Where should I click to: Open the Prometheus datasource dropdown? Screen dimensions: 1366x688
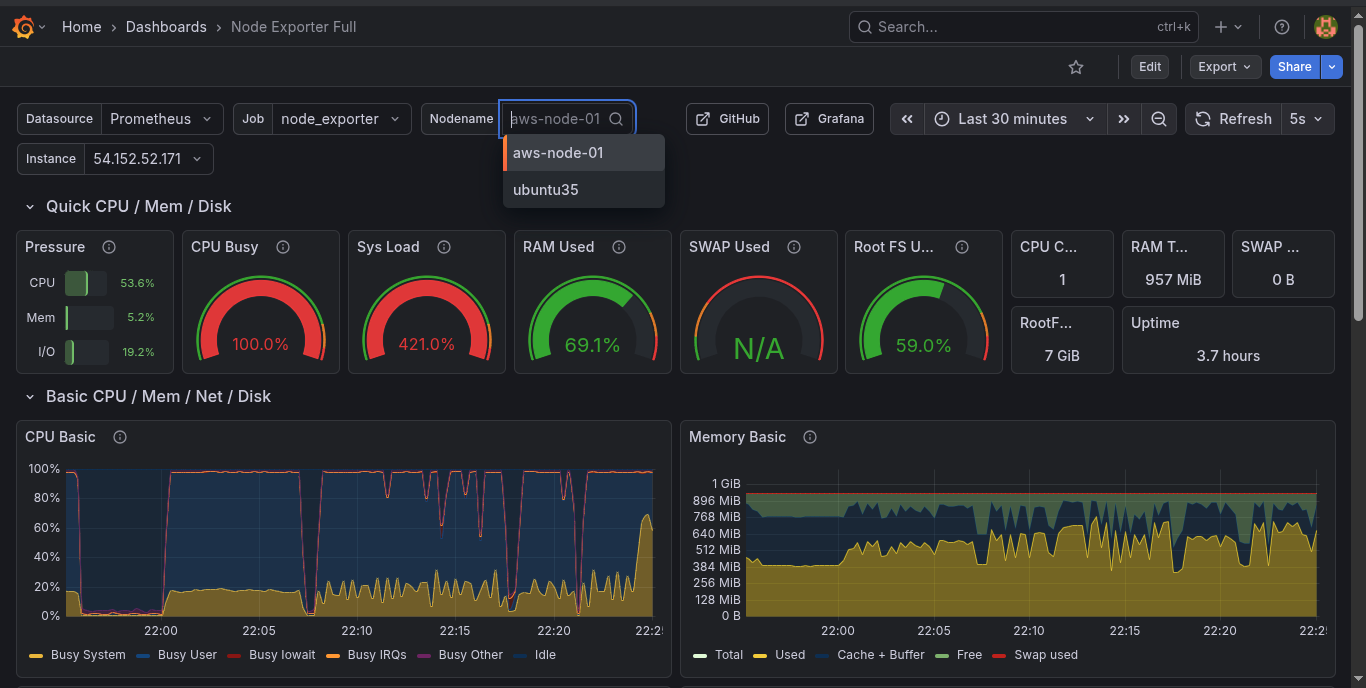click(x=162, y=118)
